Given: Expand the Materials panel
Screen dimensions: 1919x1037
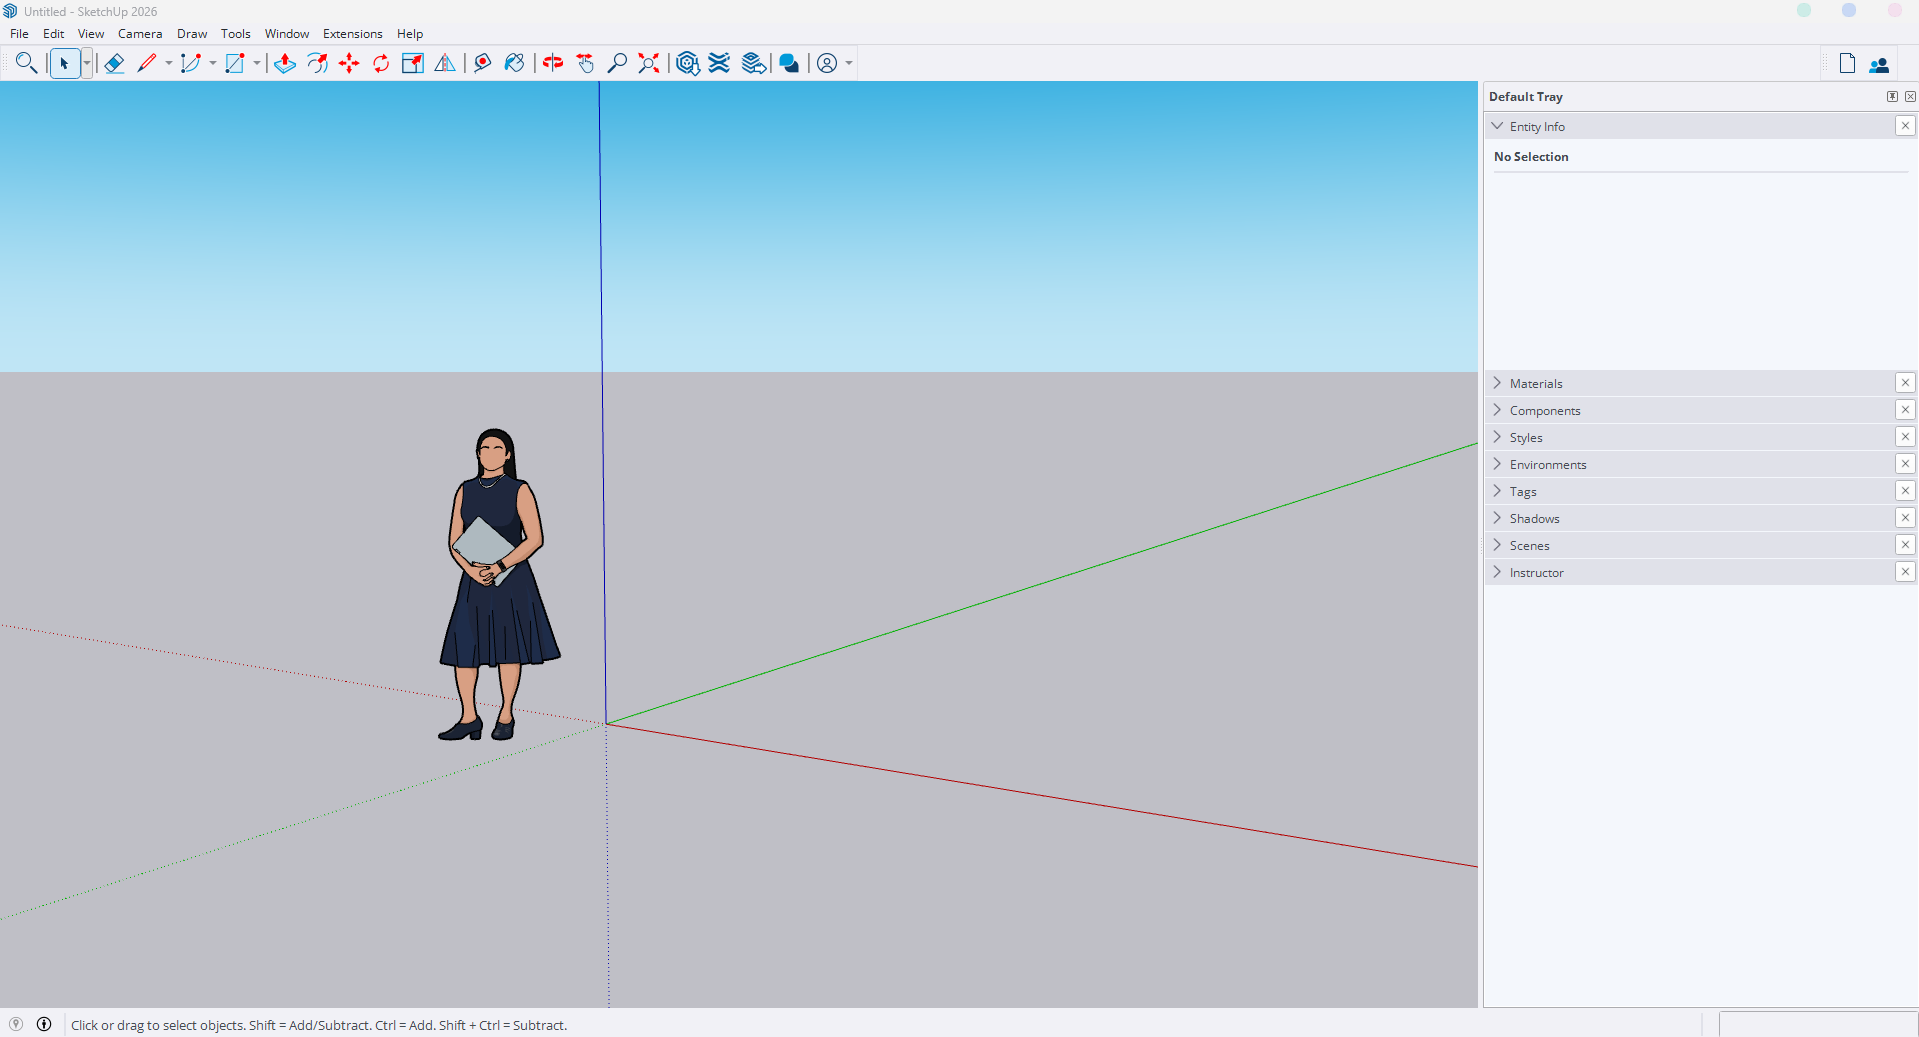Looking at the screenshot, I should [1536, 384].
